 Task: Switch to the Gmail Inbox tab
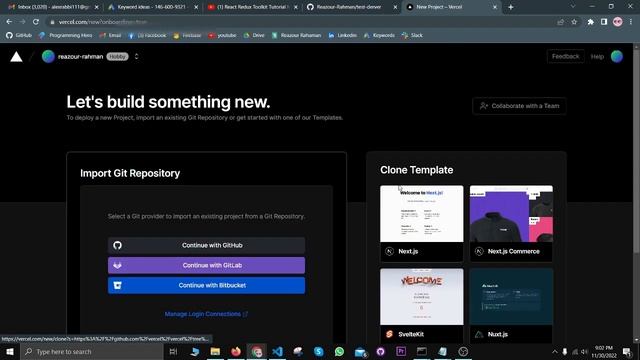[x=53, y=7]
